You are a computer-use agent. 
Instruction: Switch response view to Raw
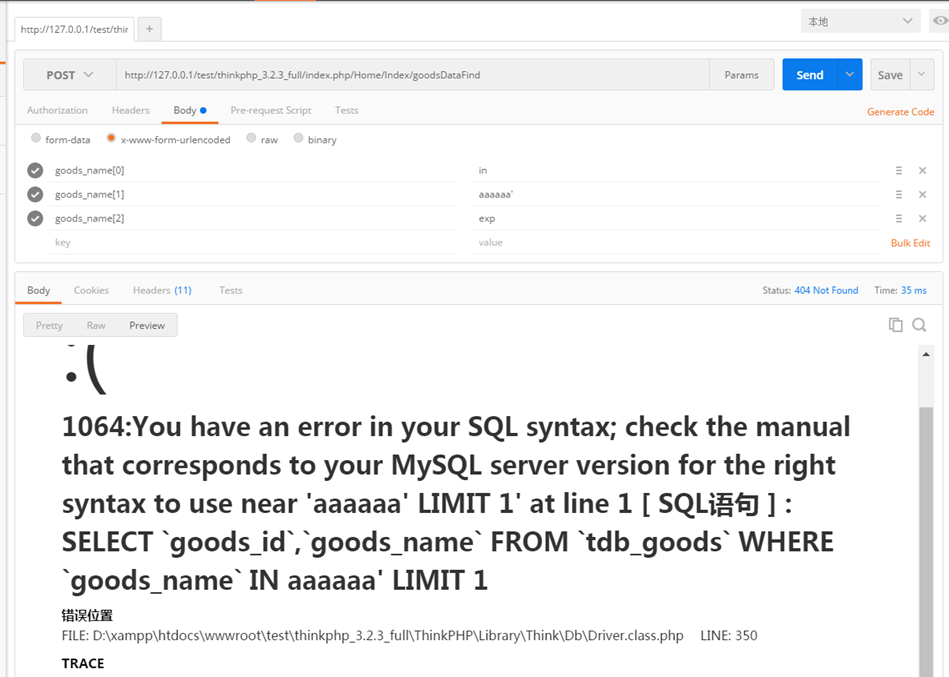[96, 325]
